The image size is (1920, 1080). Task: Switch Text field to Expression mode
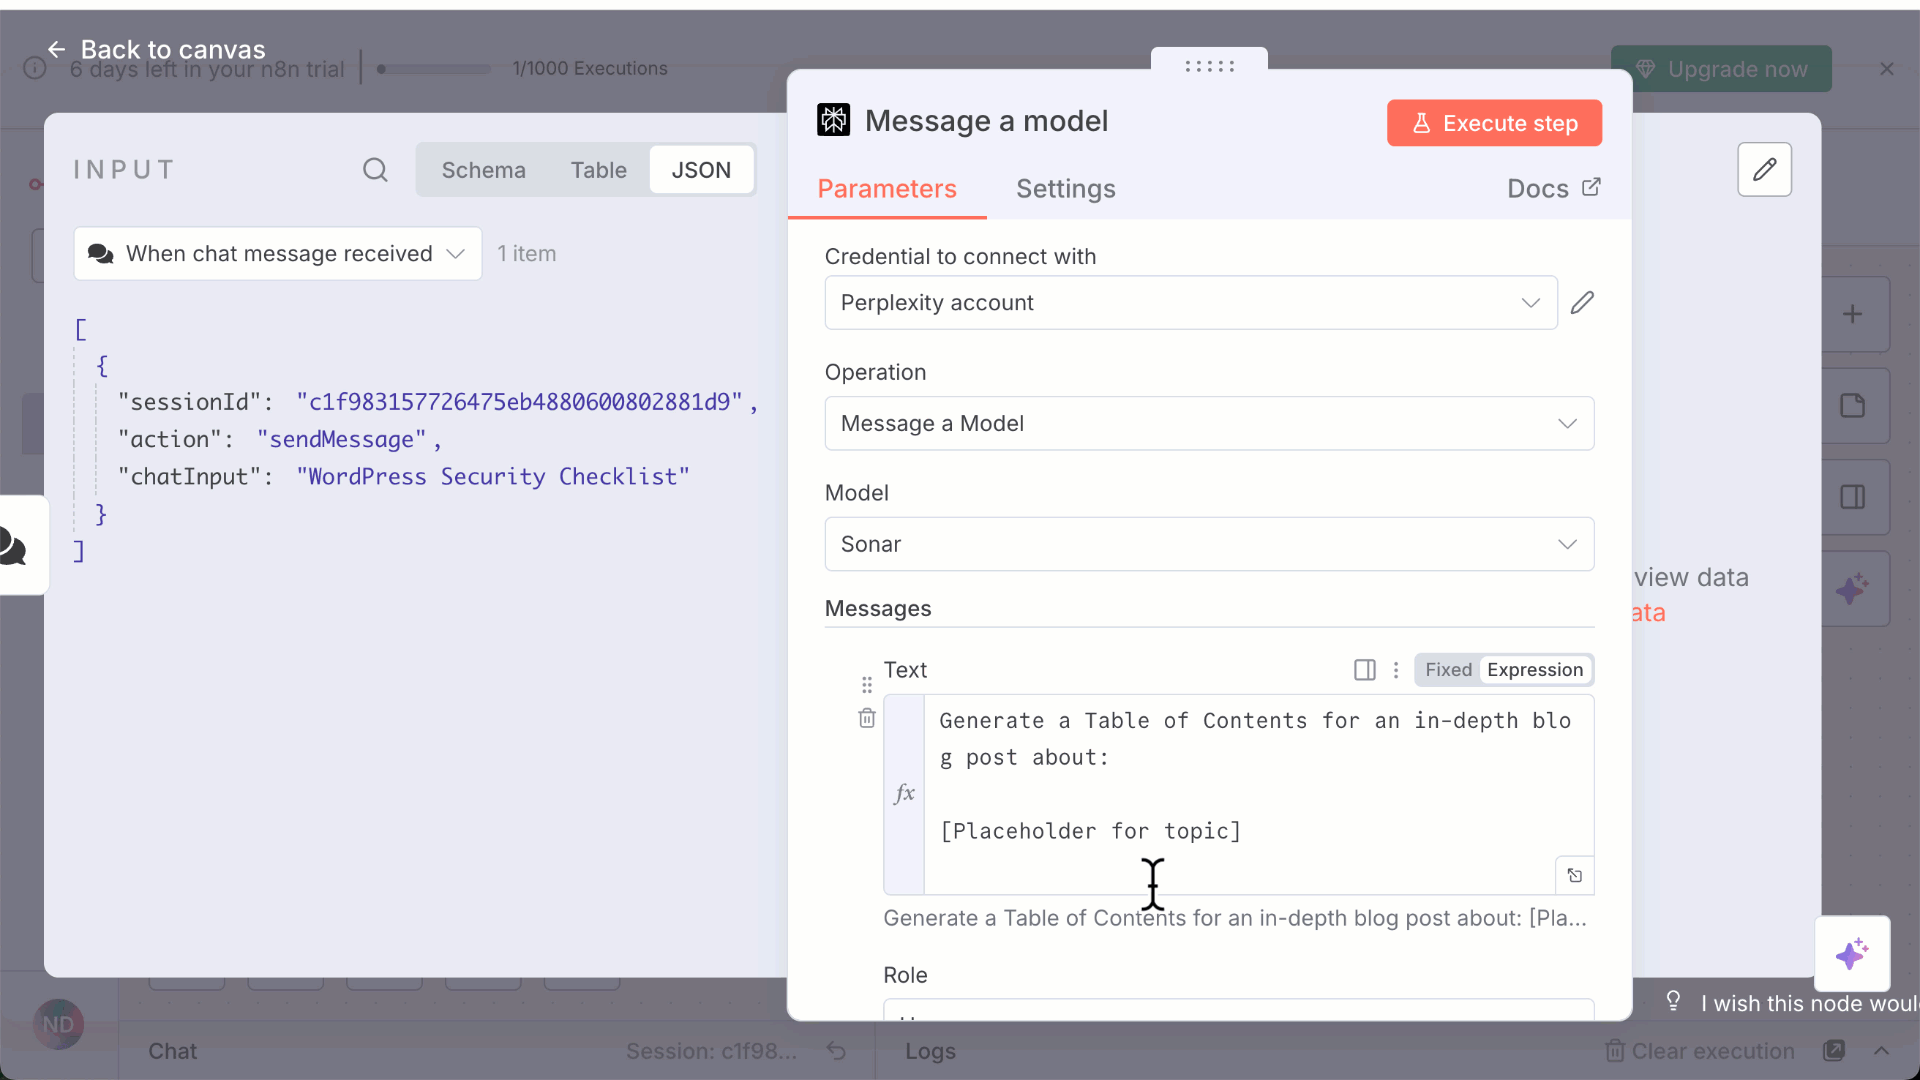tap(1534, 670)
